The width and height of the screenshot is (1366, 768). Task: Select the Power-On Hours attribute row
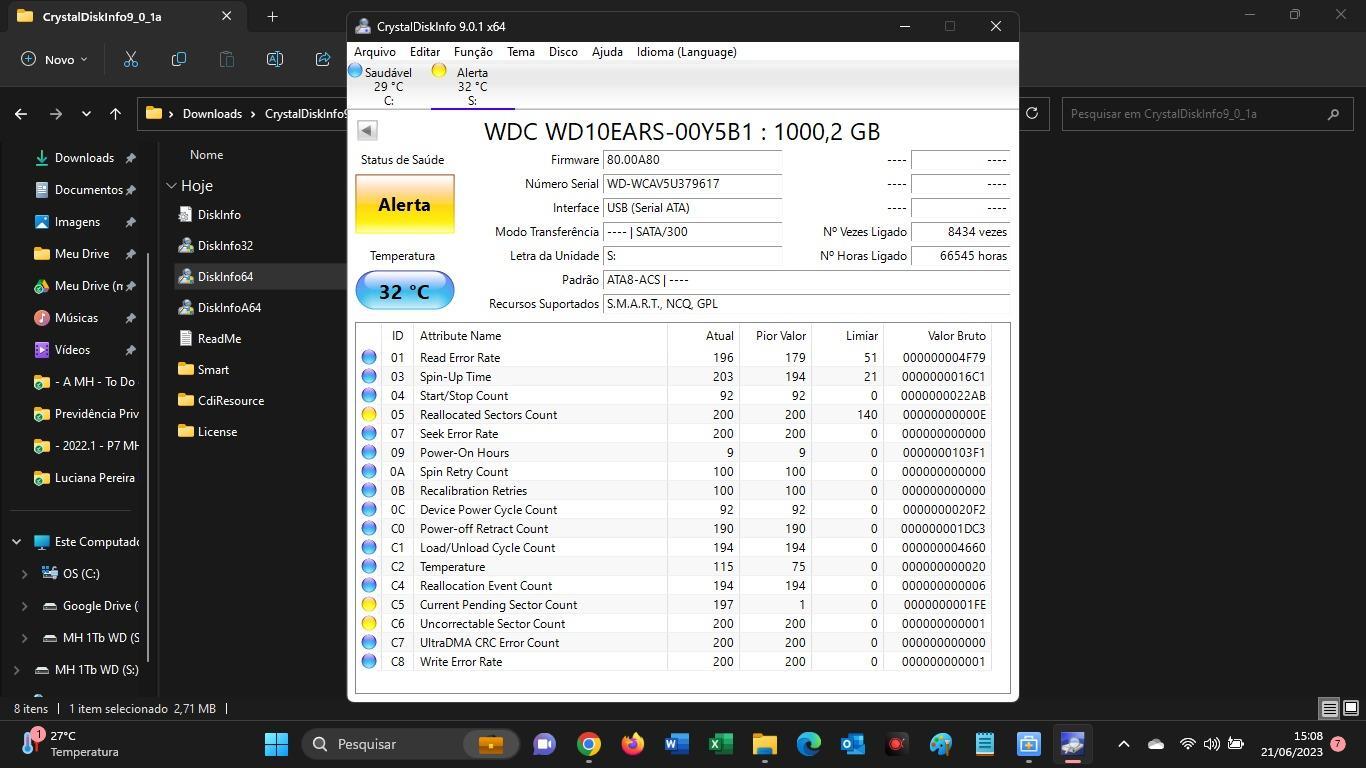(674, 452)
